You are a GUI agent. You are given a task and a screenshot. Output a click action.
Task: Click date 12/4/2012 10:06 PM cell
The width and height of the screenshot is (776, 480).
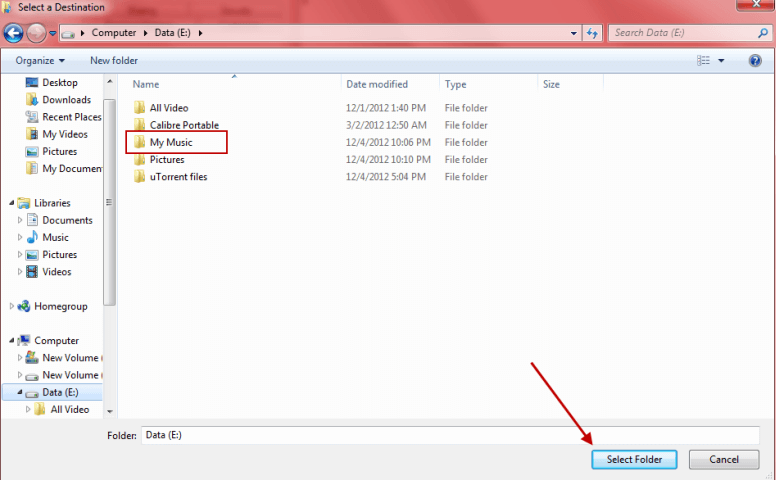click(x=388, y=143)
